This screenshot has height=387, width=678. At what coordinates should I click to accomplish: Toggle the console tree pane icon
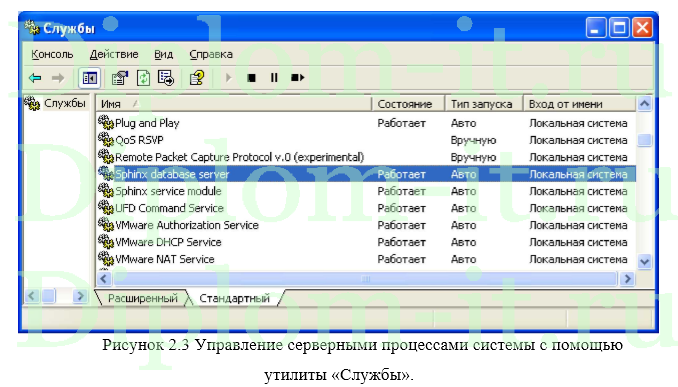point(90,78)
